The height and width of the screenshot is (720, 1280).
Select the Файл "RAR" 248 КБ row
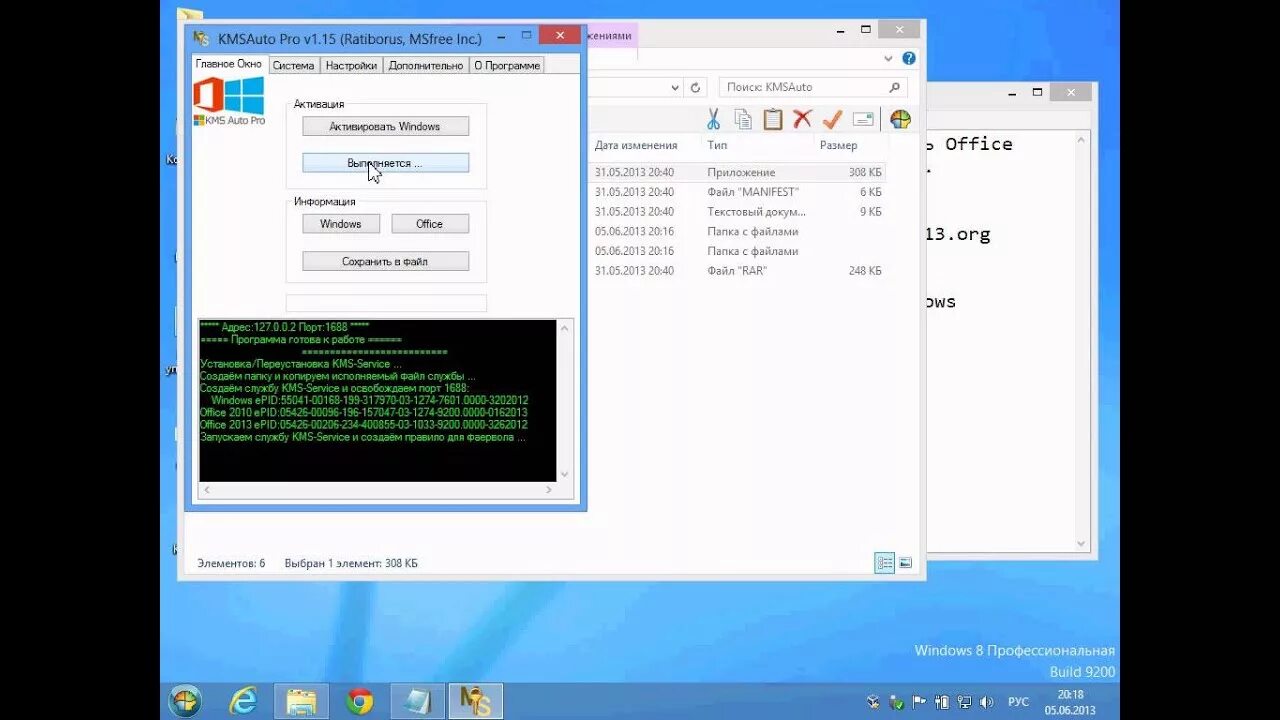tap(738, 271)
